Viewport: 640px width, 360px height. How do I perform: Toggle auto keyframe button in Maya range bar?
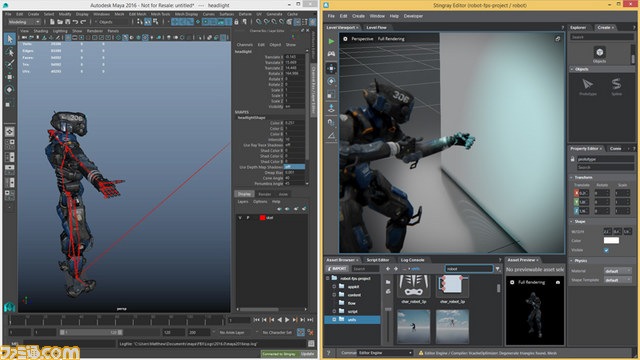click(x=300, y=332)
